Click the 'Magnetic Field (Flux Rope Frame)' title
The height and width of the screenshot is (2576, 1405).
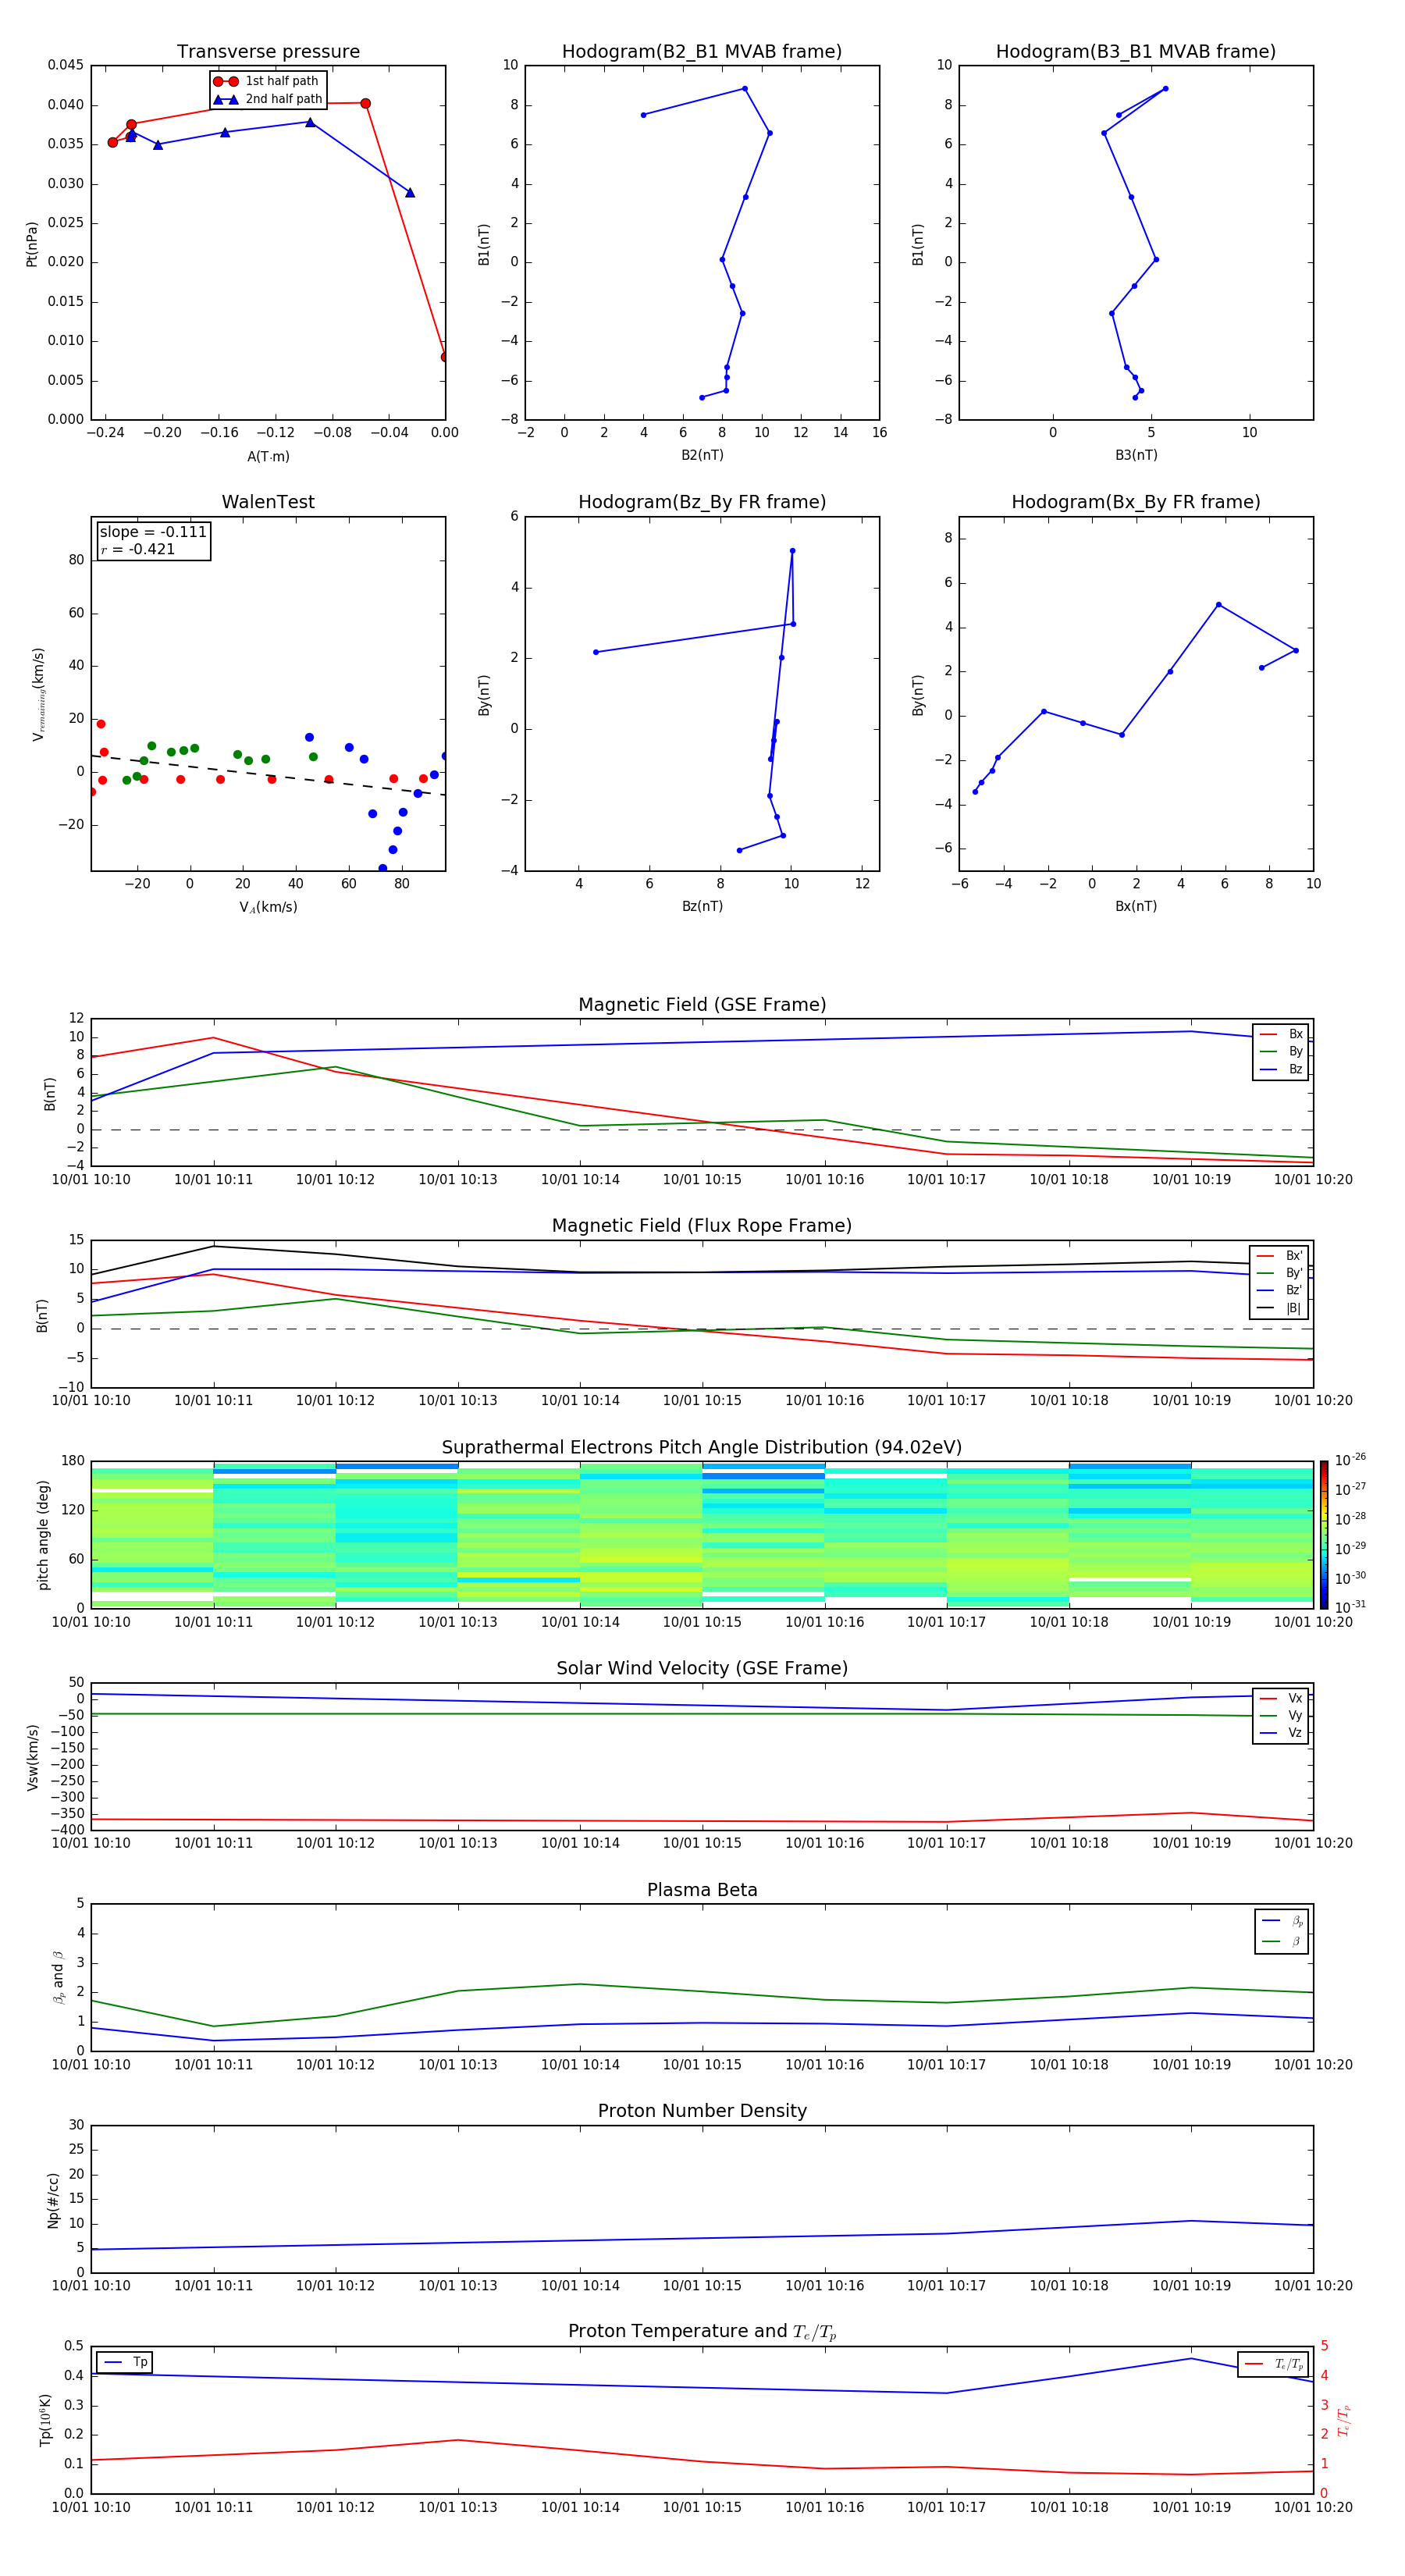tap(702, 1226)
